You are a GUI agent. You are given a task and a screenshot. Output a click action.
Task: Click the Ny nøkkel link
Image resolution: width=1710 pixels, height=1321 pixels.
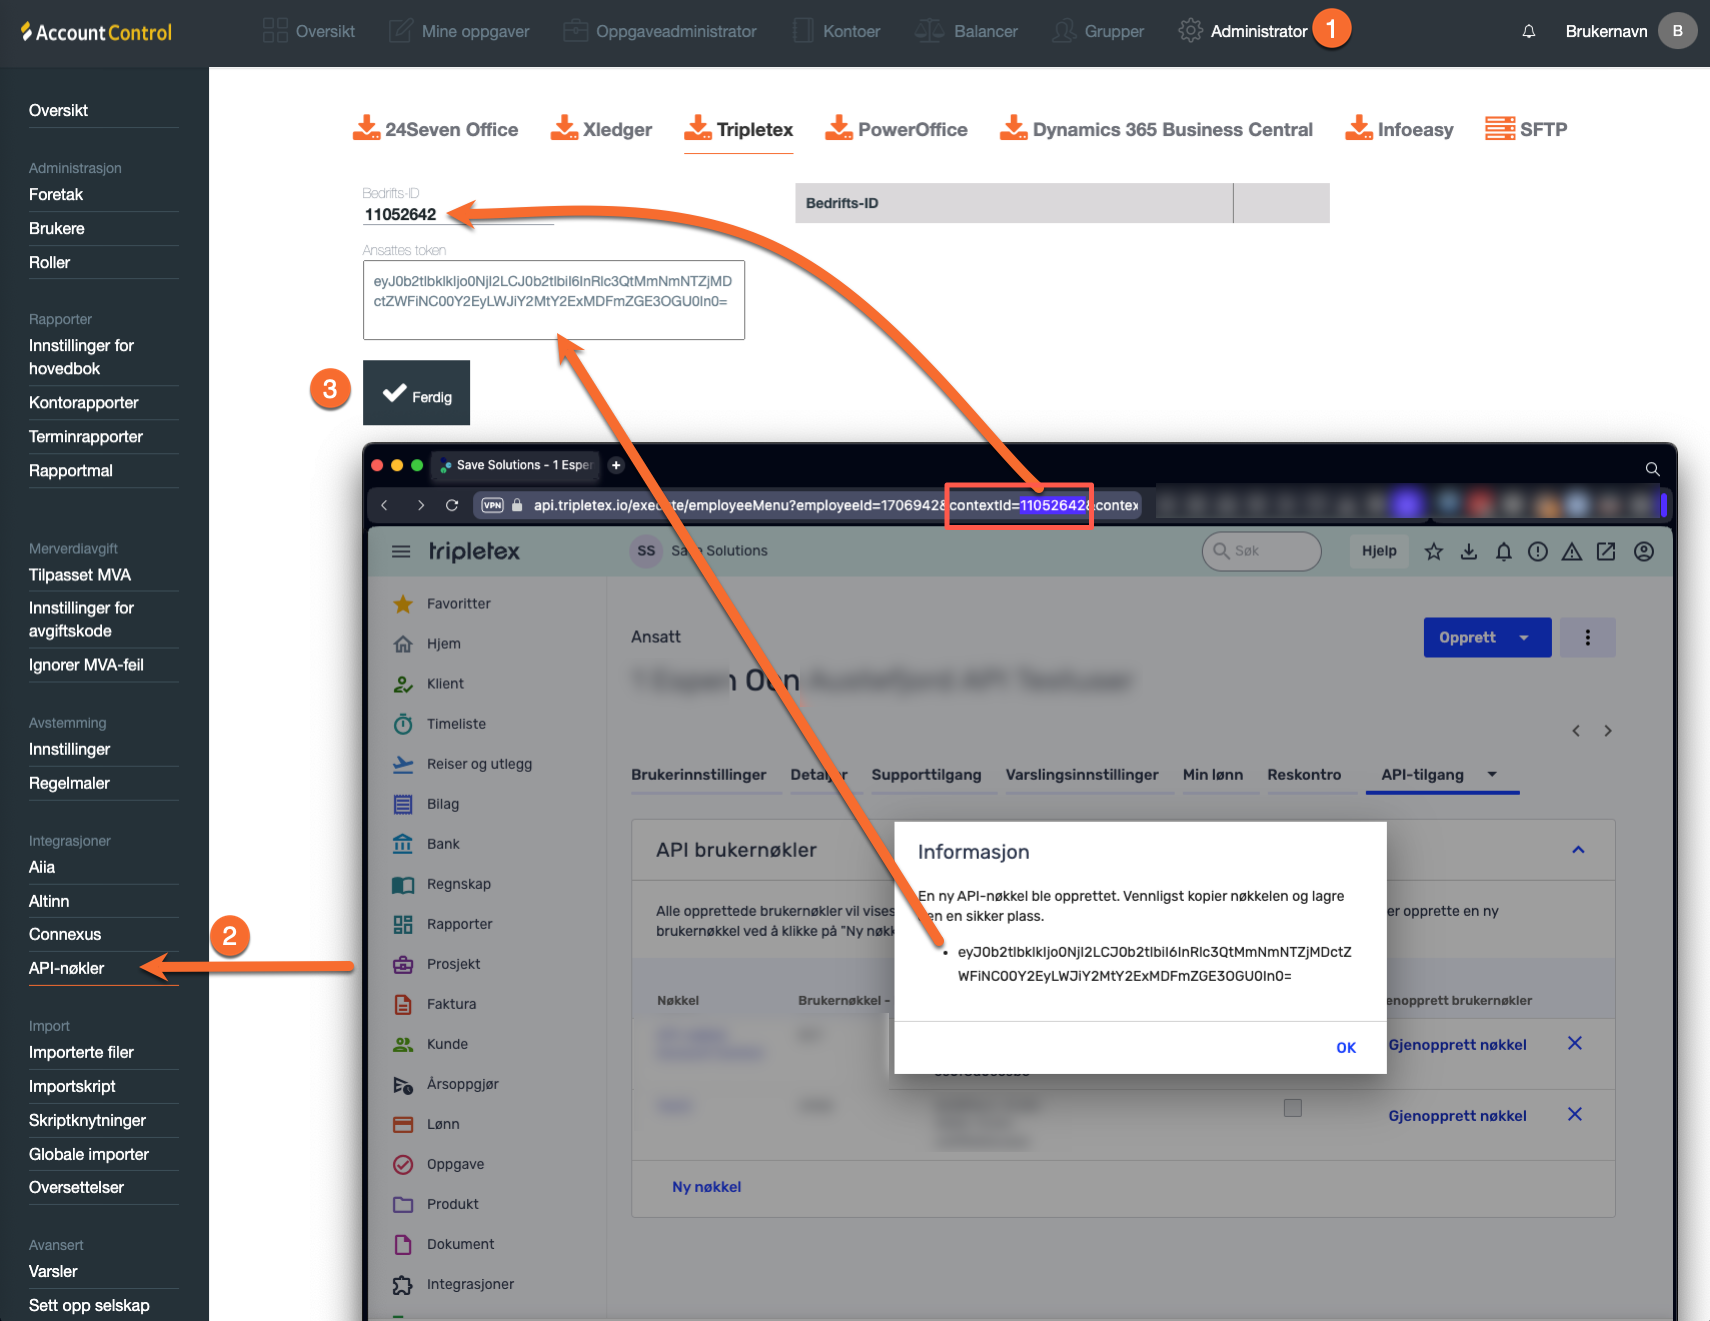(x=706, y=1187)
